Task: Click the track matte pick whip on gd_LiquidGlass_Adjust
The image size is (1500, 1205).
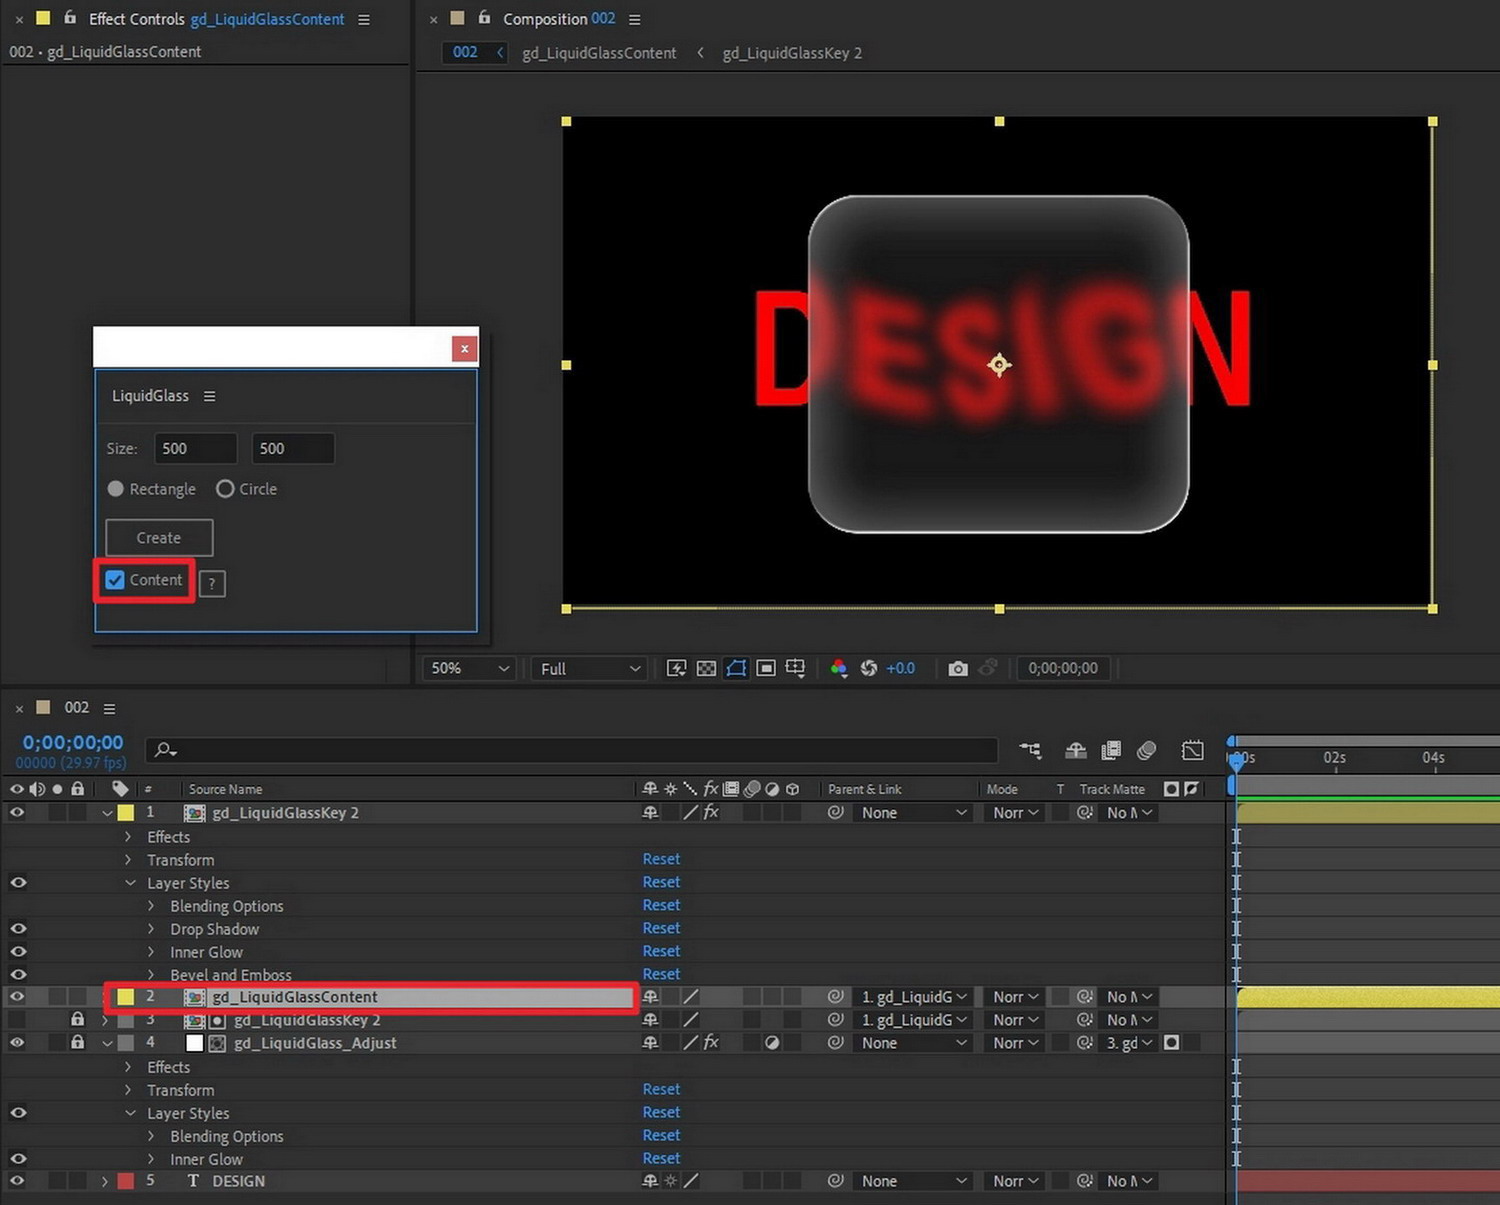Action: click(x=1085, y=1043)
